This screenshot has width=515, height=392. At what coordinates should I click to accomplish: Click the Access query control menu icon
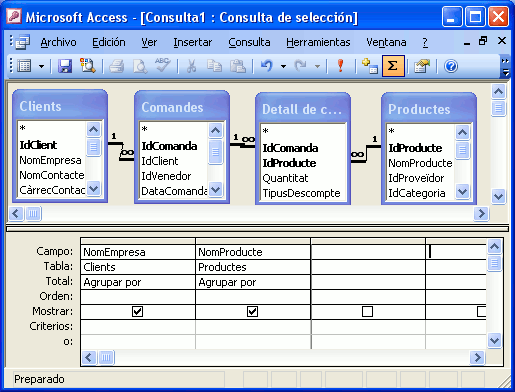[23, 42]
